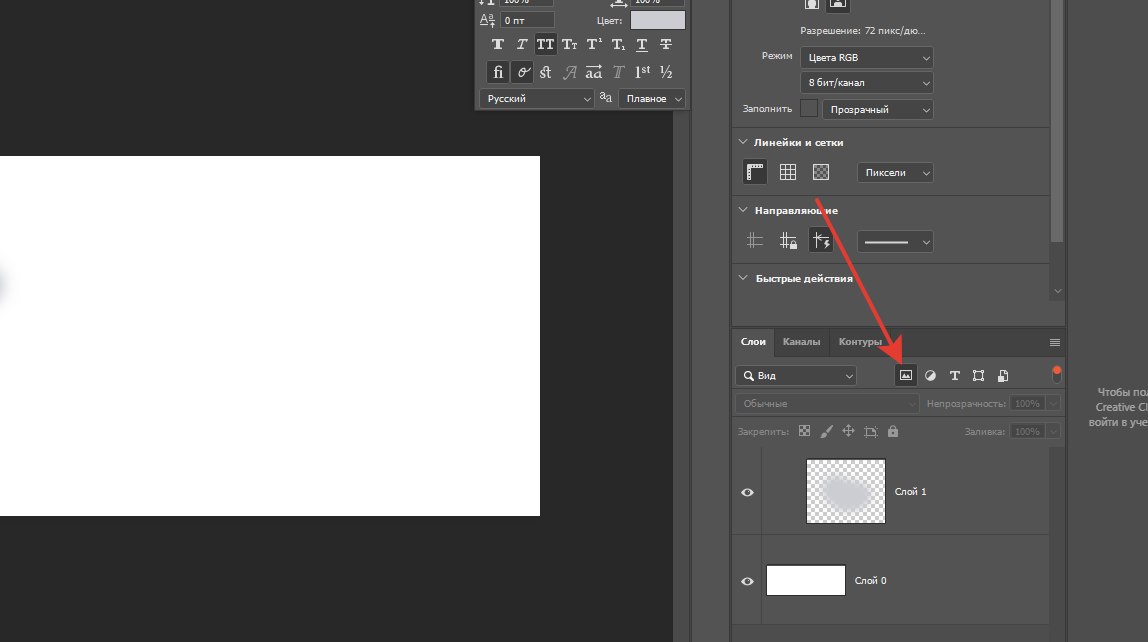1148x642 pixels.
Task: Toggle the smart guides icon
Action: (821, 241)
